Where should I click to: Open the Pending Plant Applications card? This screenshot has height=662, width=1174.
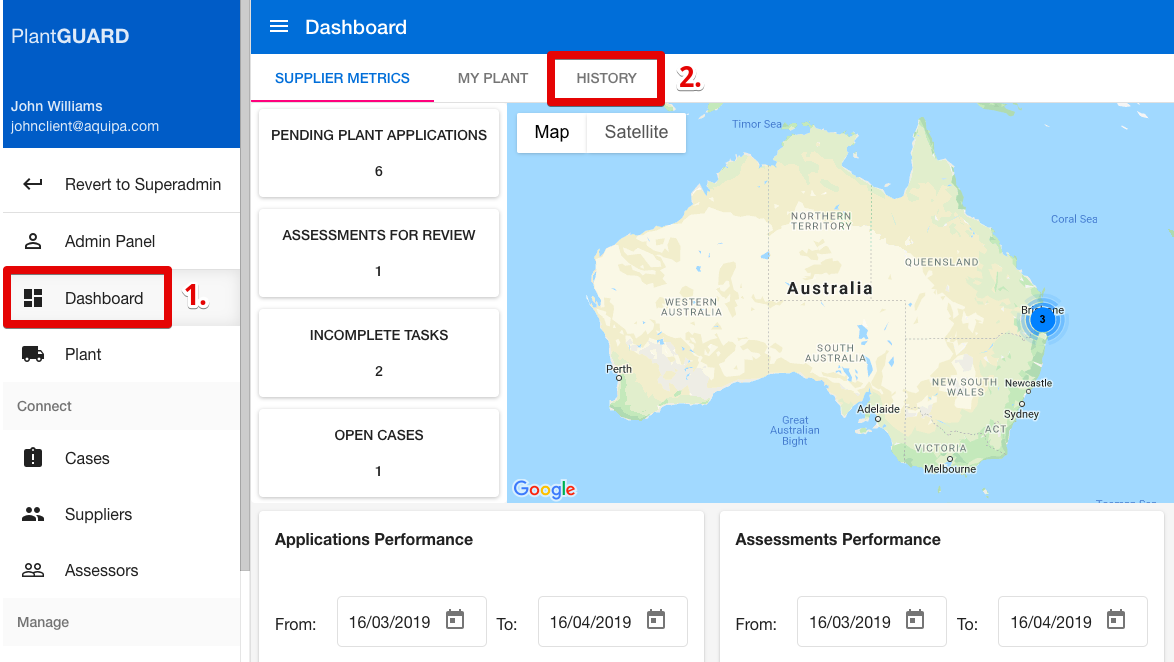pyautogui.click(x=379, y=153)
